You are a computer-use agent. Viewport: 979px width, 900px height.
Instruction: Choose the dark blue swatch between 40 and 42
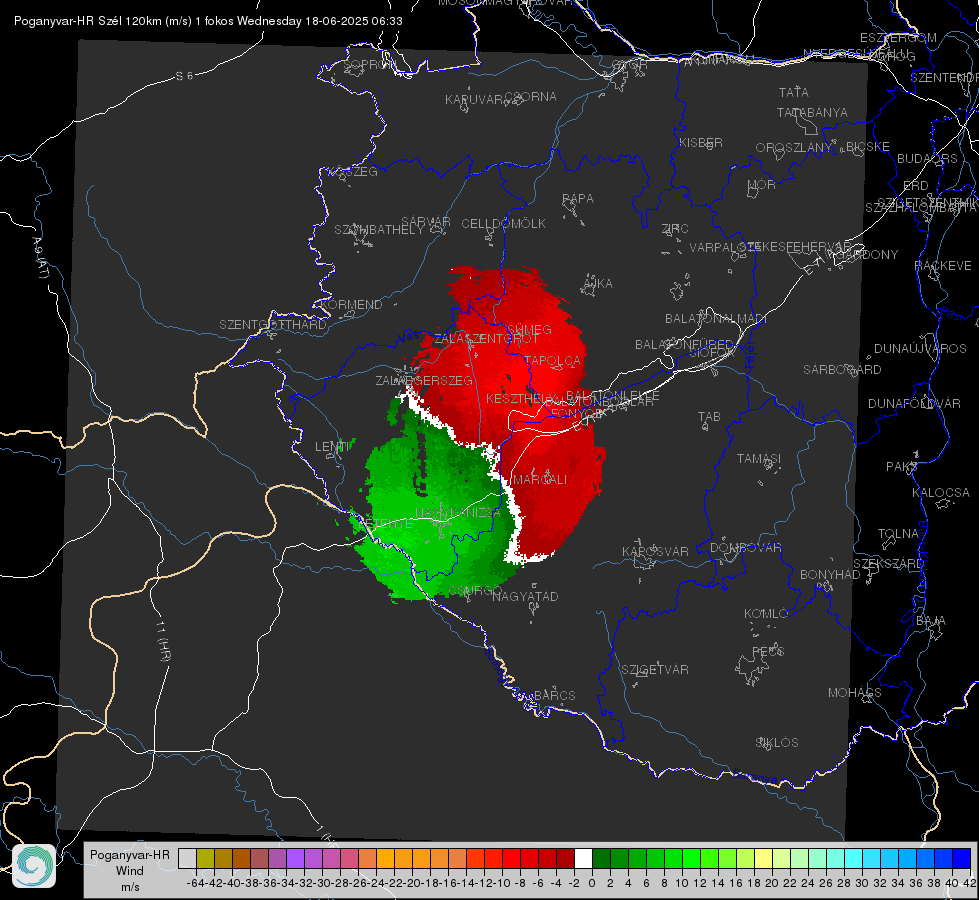[x=962, y=859]
